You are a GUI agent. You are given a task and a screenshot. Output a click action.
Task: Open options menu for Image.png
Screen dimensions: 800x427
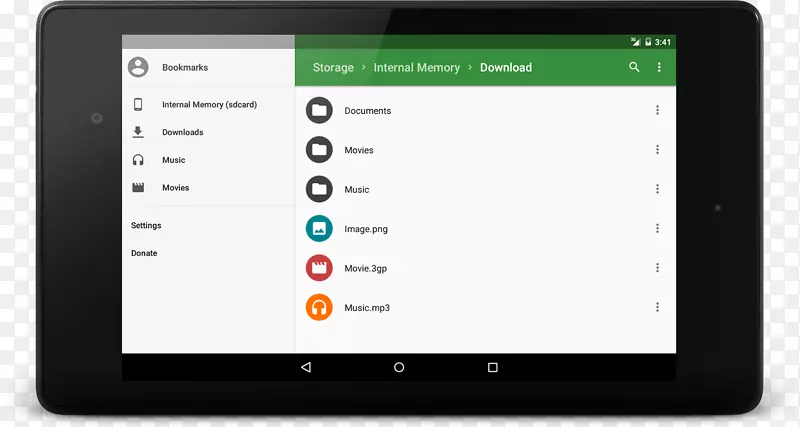pos(657,228)
